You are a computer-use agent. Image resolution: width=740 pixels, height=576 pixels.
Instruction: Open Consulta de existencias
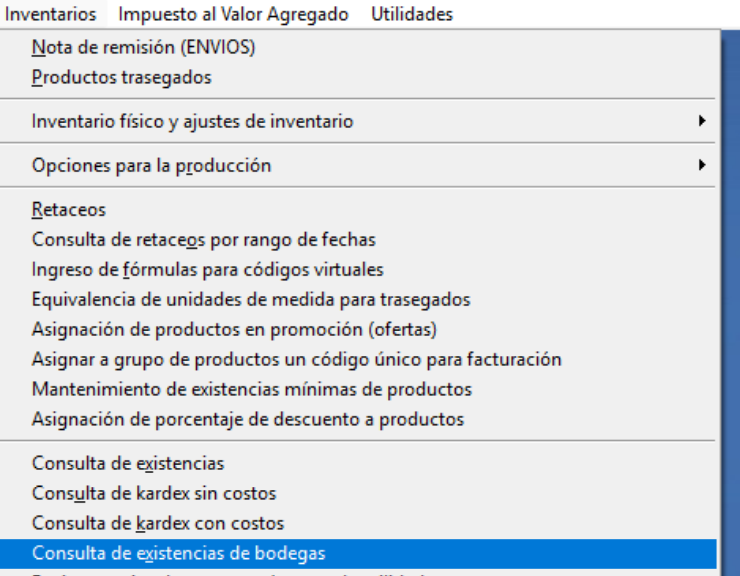tap(128, 464)
